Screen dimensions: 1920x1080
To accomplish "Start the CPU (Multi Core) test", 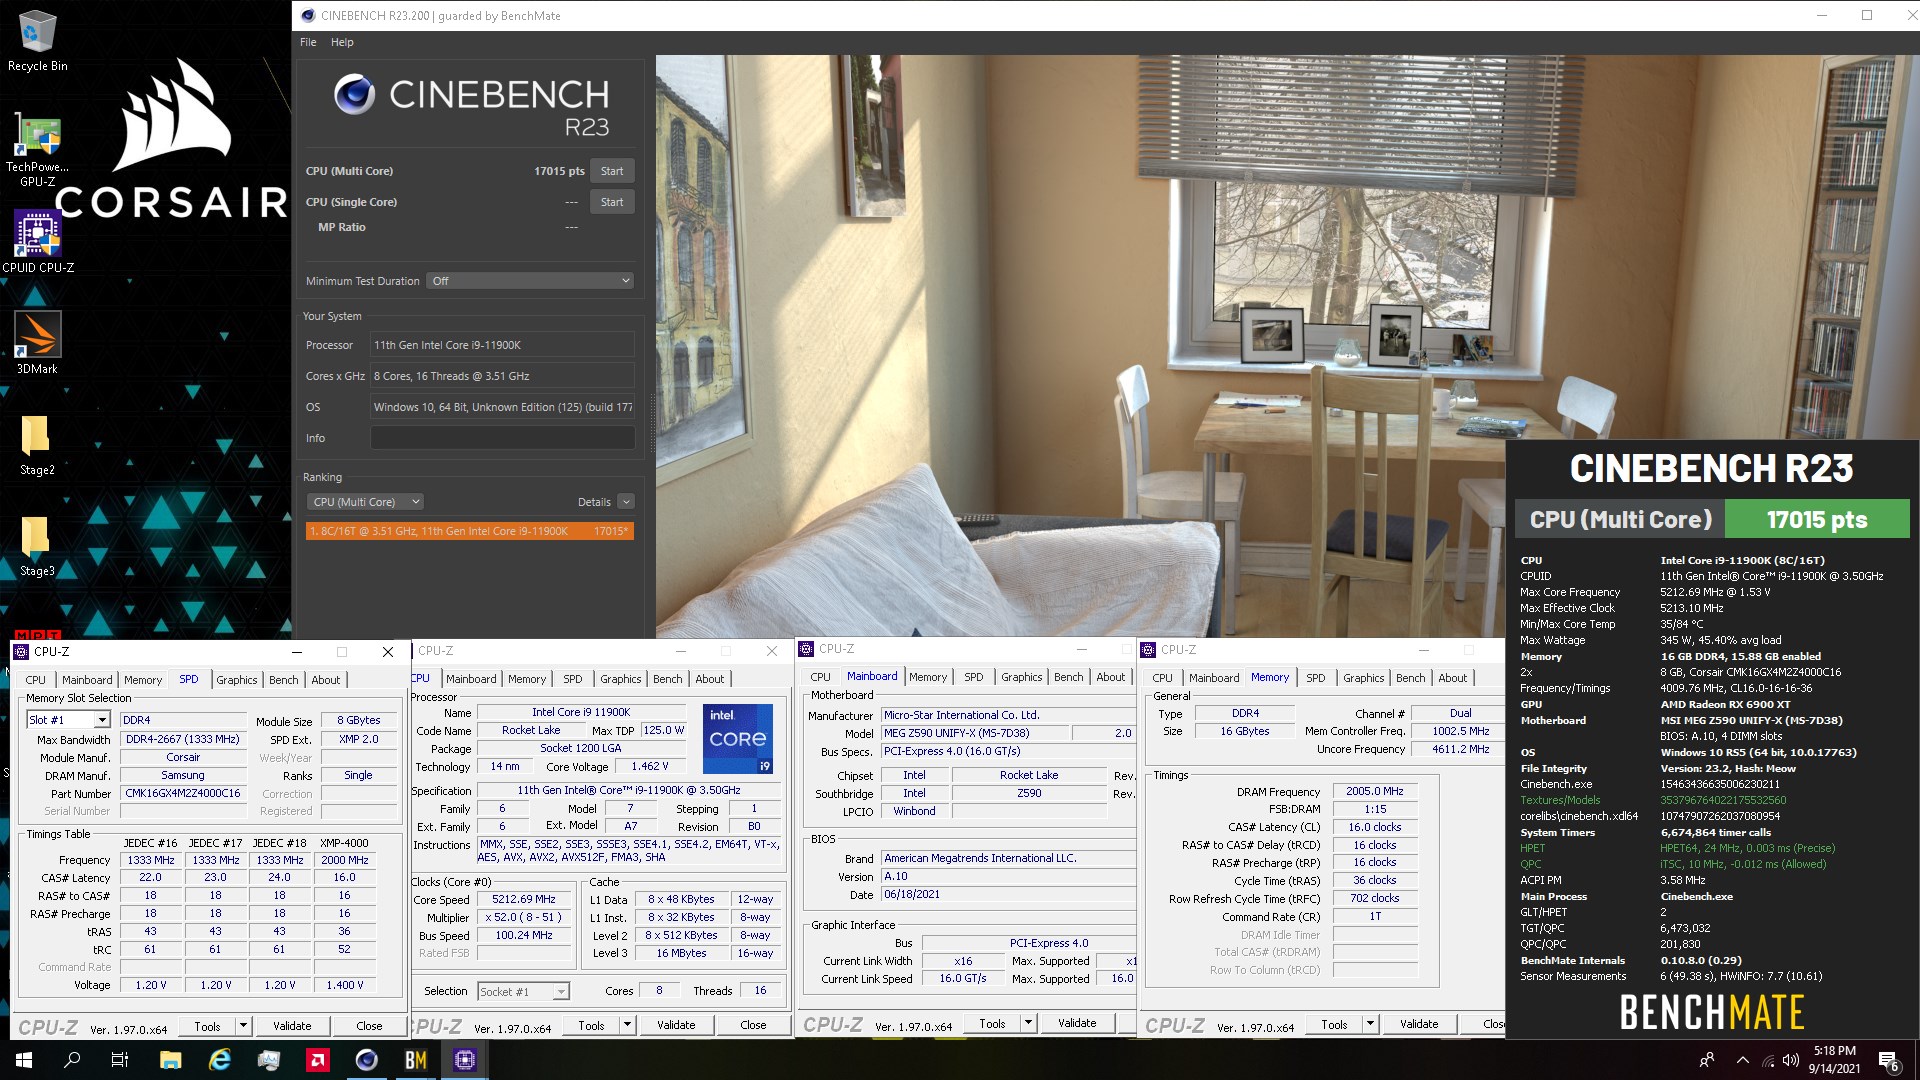I will point(612,171).
